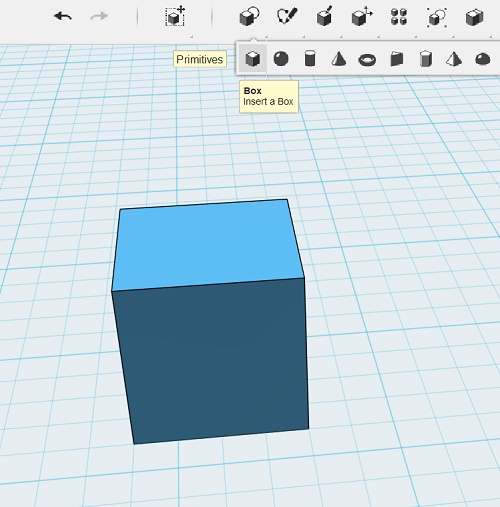This screenshot has height=507, width=500.
Task: Insert a Box primitive
Action: point(253,59)
